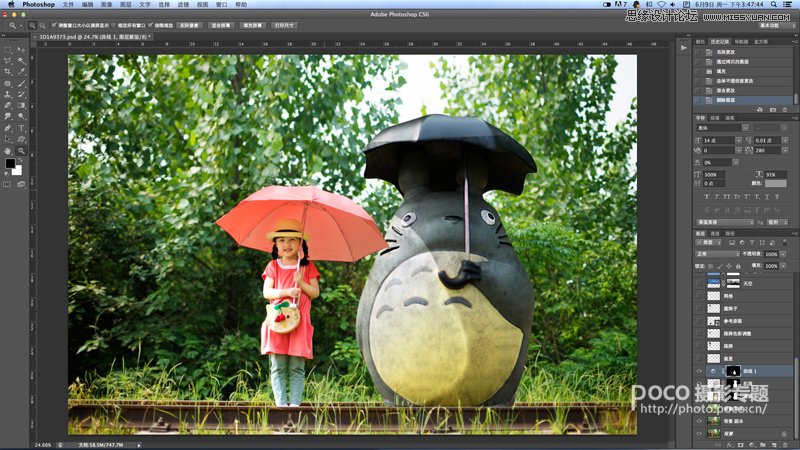Toggle the 调整窗口大小以满屏显示 checkbox
This screenshot has width=800, height=450.
54,25
